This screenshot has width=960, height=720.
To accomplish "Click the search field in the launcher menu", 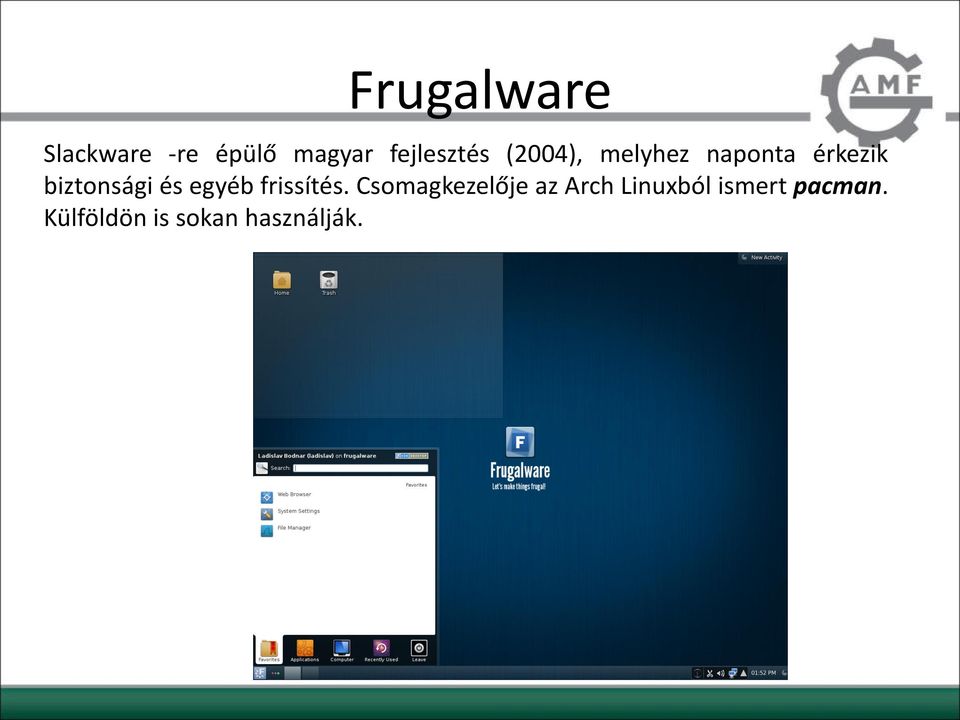I will click(361, 468).
